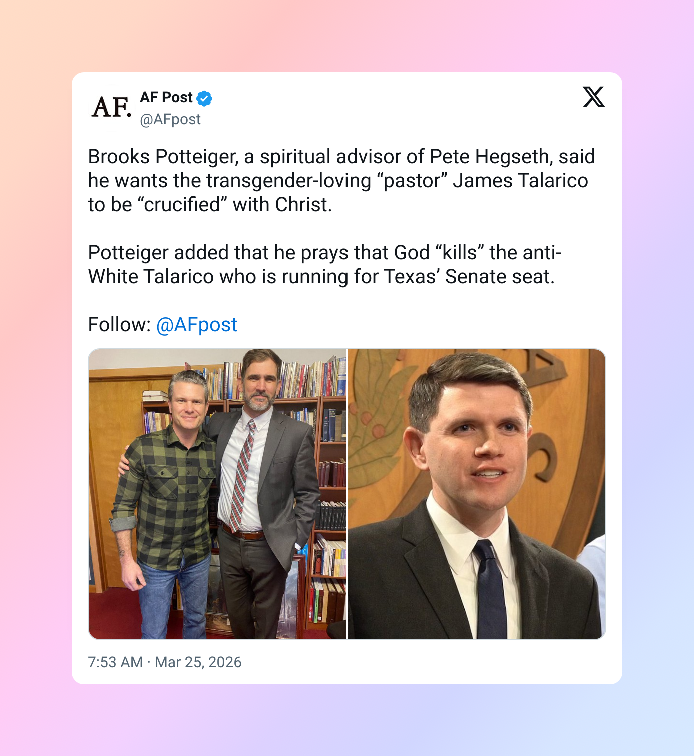Click the X logo icon

click(x=593, y=97)
